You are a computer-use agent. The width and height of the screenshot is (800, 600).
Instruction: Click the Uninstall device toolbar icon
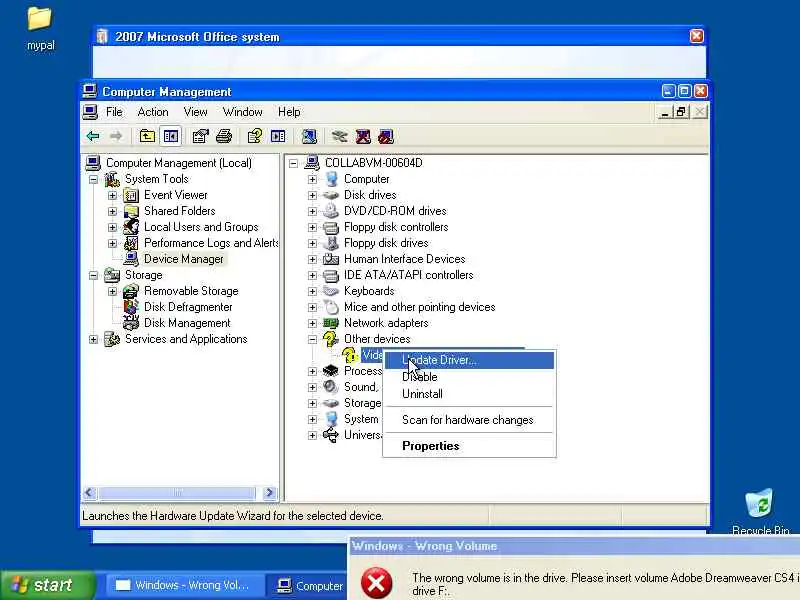(x=363, y=136)
